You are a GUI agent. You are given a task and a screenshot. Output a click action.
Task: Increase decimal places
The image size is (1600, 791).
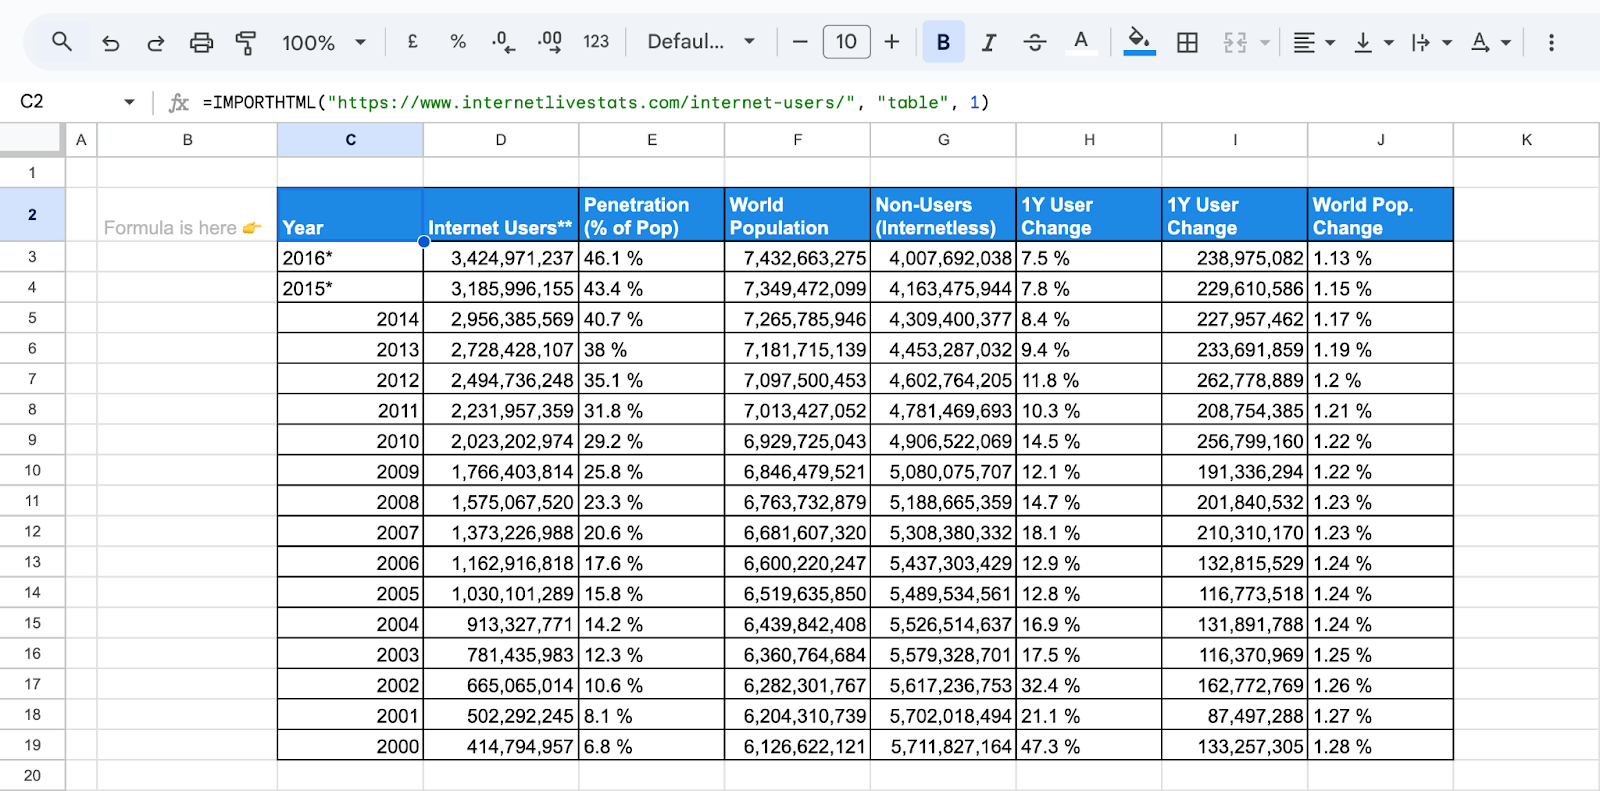tap(549, 42)
